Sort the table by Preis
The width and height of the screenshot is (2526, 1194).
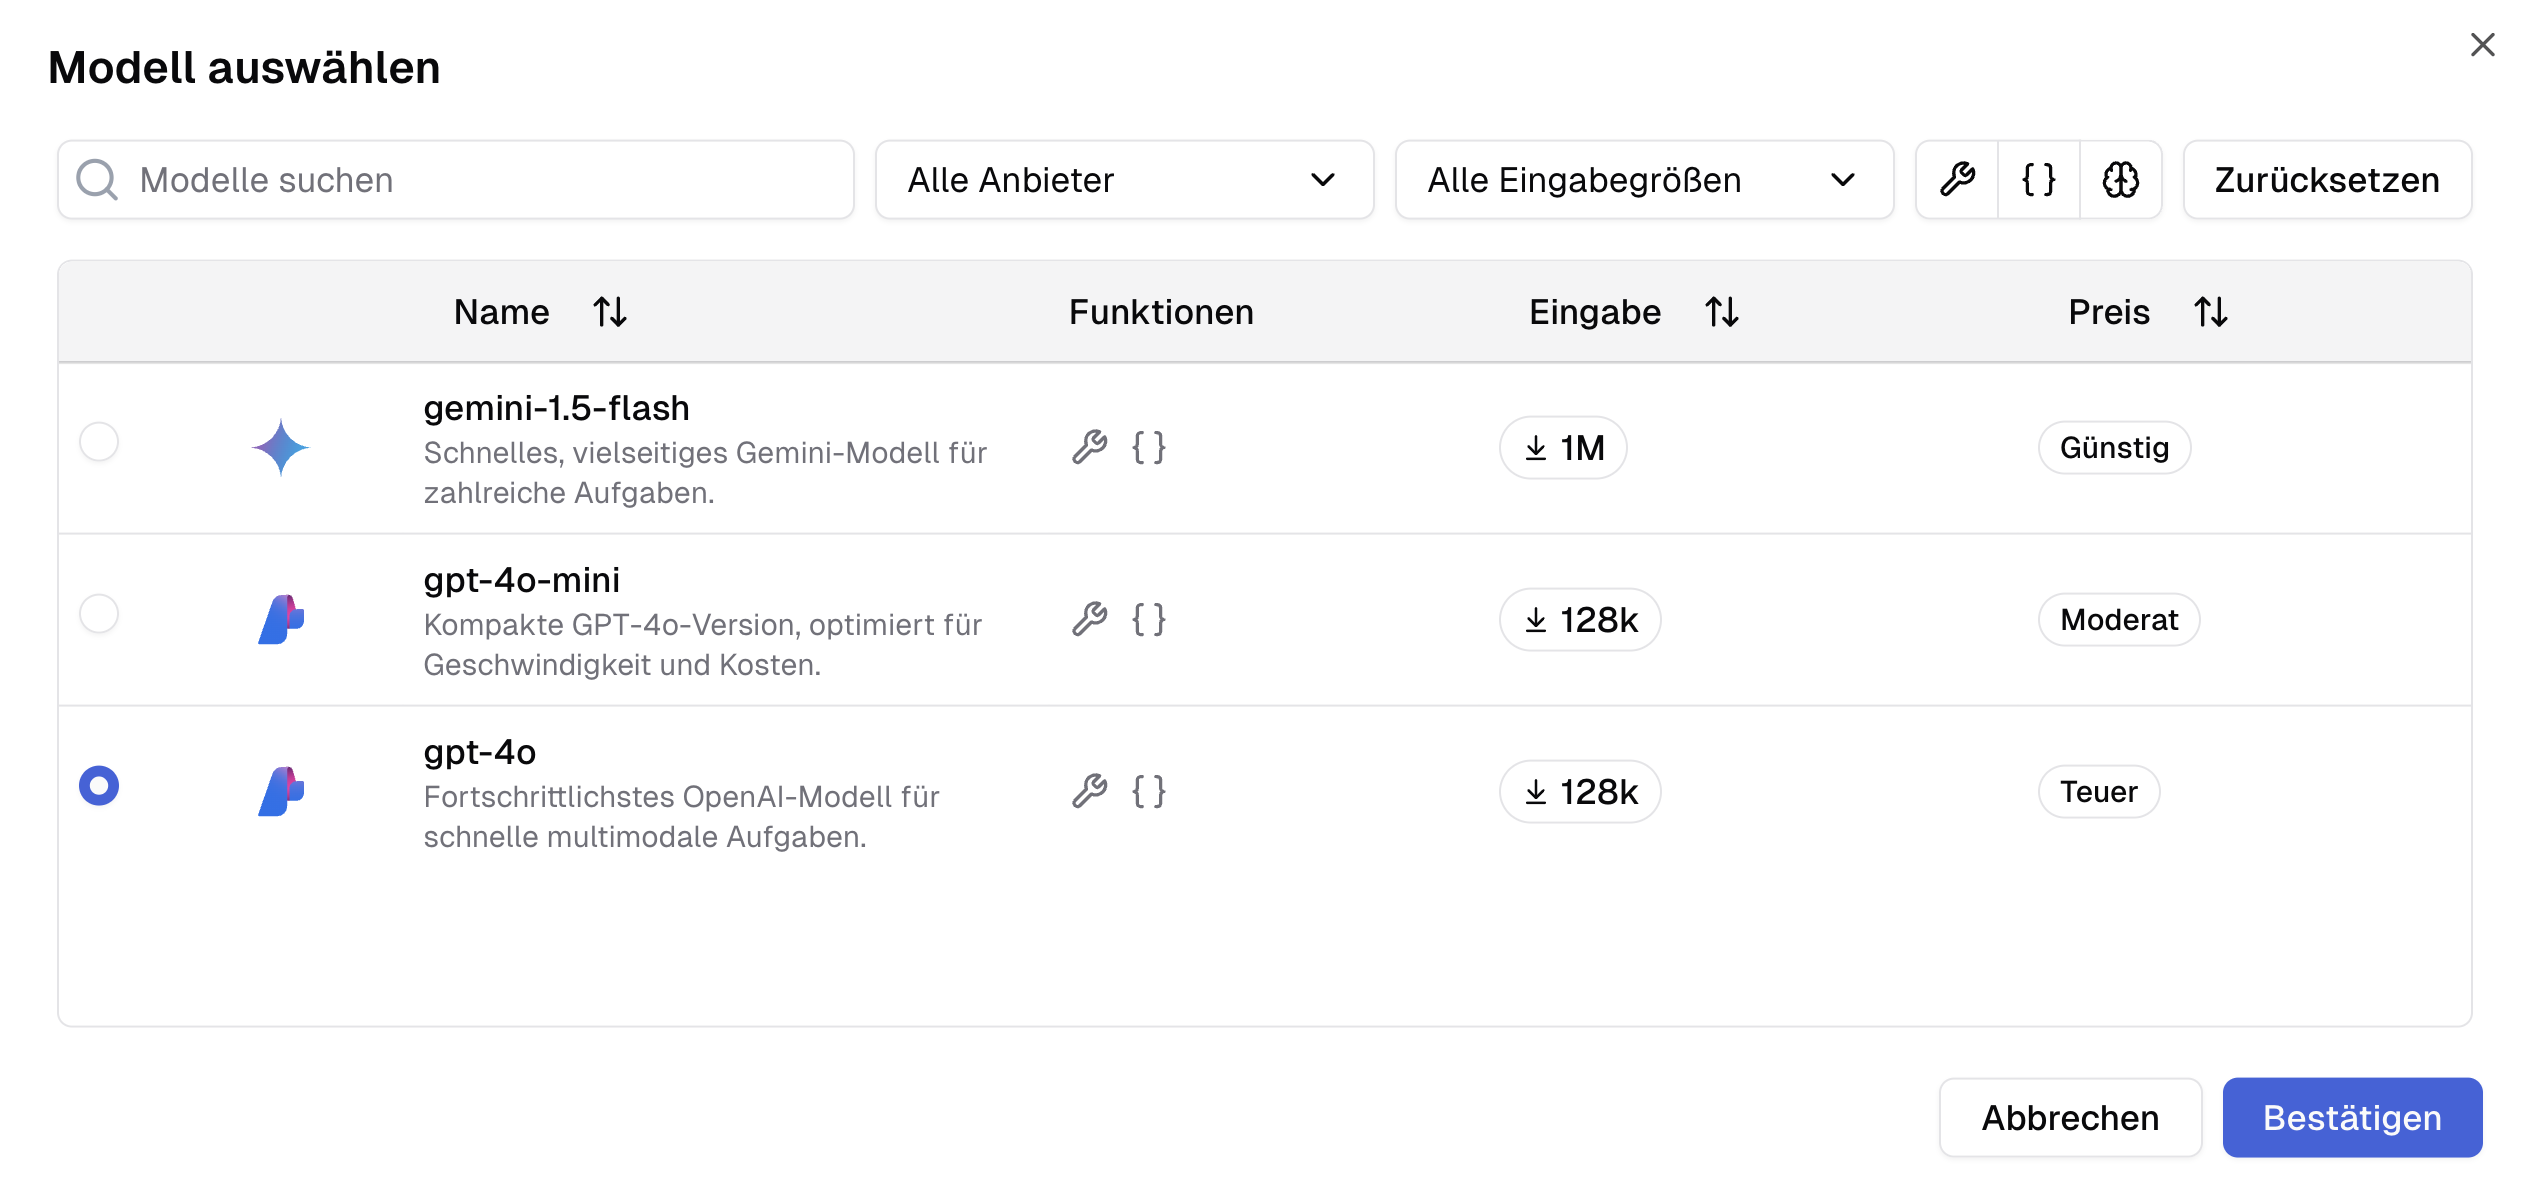(x=2210, y=311)
